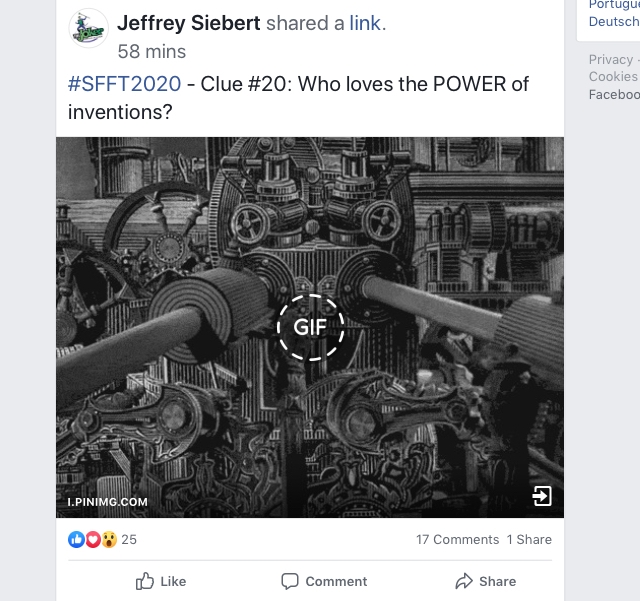Like the post with thumbs-up button
640x601 pixels.
pos(161,581)
